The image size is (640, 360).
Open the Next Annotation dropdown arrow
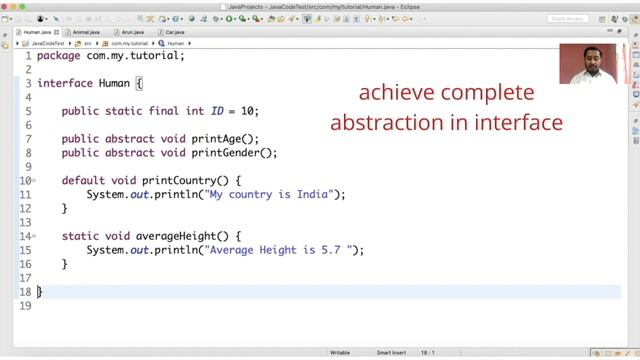tap(374, 19)
